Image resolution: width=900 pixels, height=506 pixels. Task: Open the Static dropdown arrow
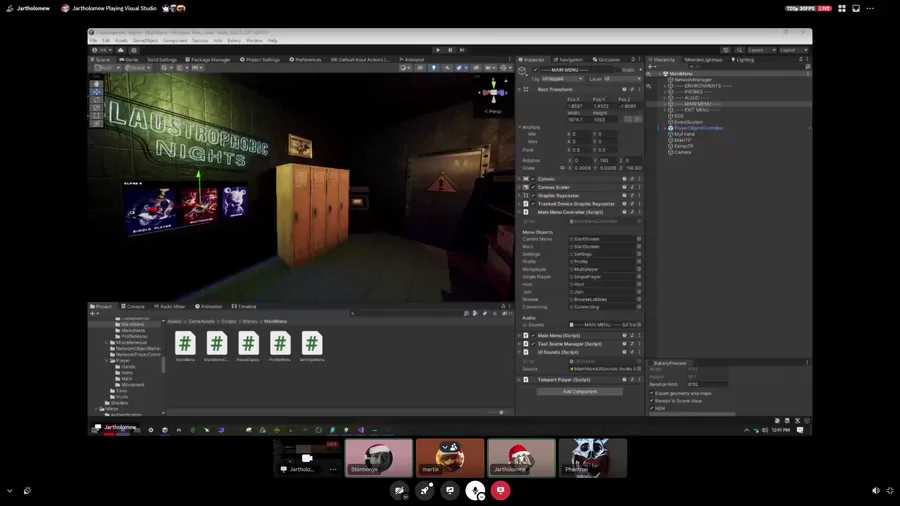coord(640,70)
